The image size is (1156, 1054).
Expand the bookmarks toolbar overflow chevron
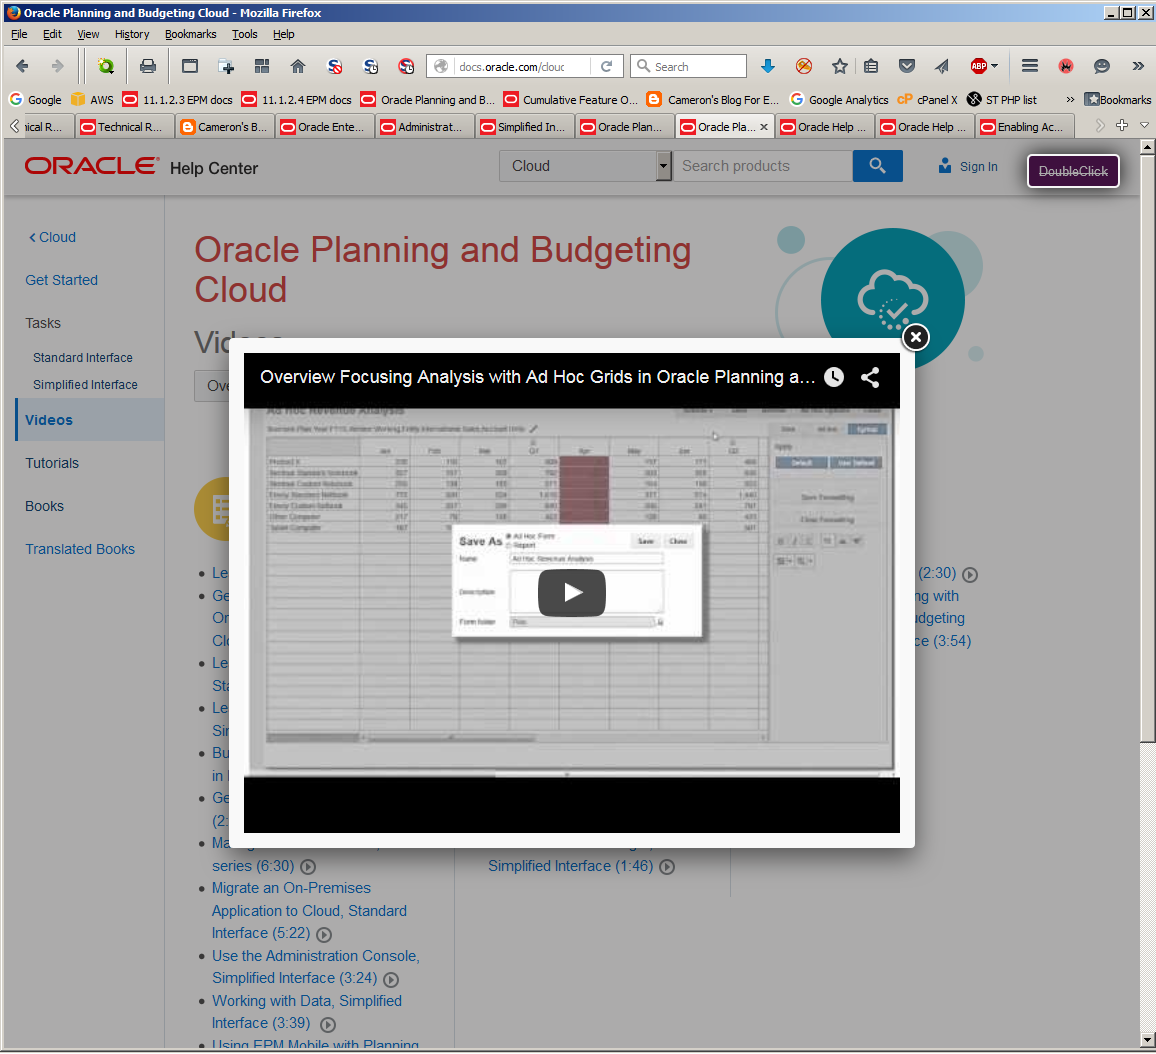click(x=1070, y=100)
